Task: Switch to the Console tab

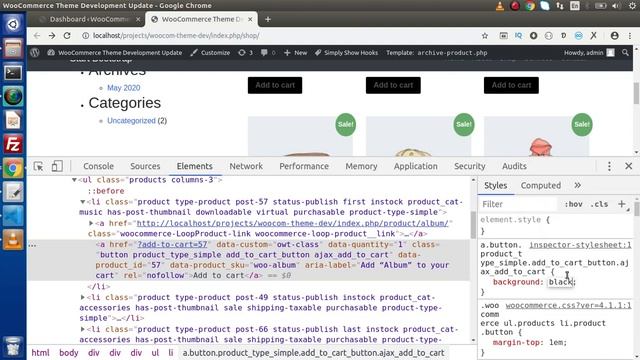Action: (x=98, y=166)
